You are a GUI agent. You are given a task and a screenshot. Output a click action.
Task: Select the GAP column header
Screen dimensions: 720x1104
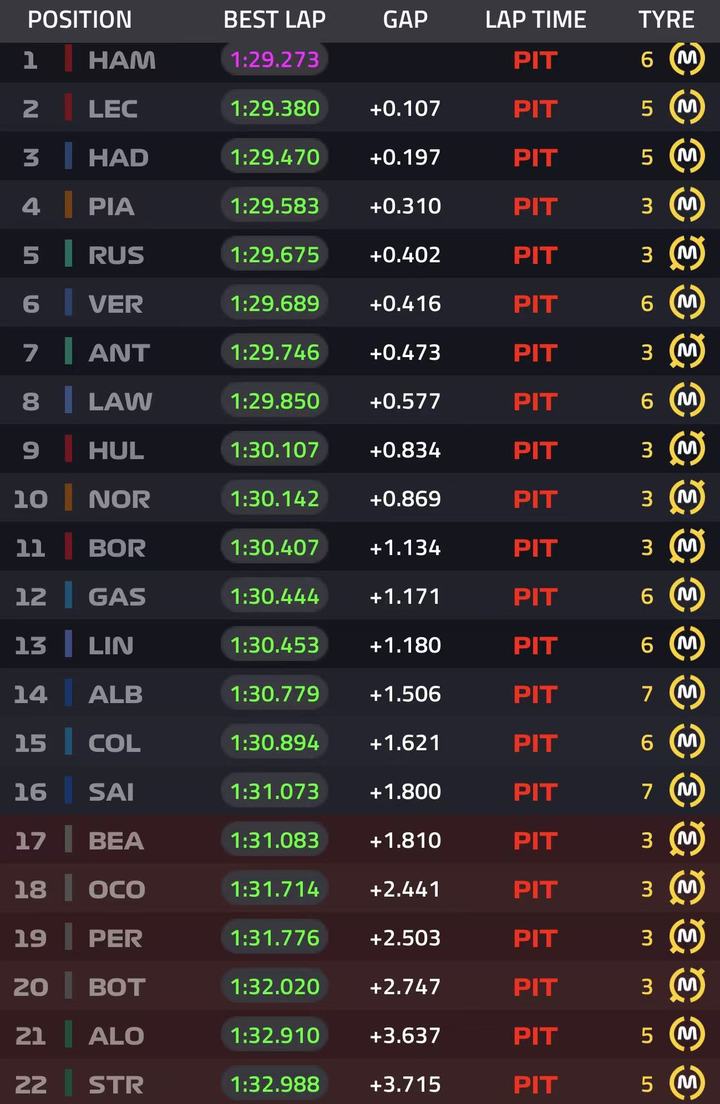tap(405, 20)
